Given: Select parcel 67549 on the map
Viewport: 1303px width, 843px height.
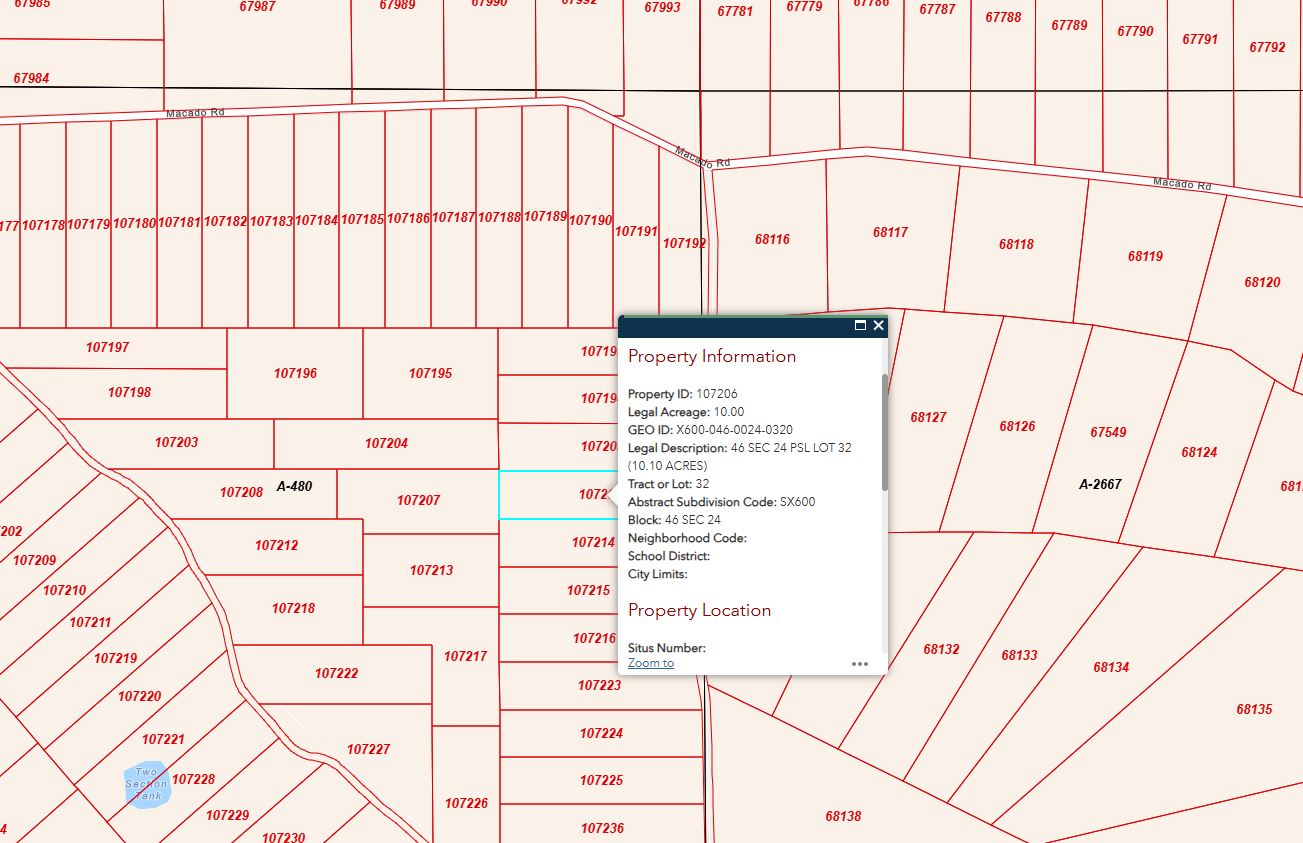Looking at the screenshot, I should [x=1107, y=433].
